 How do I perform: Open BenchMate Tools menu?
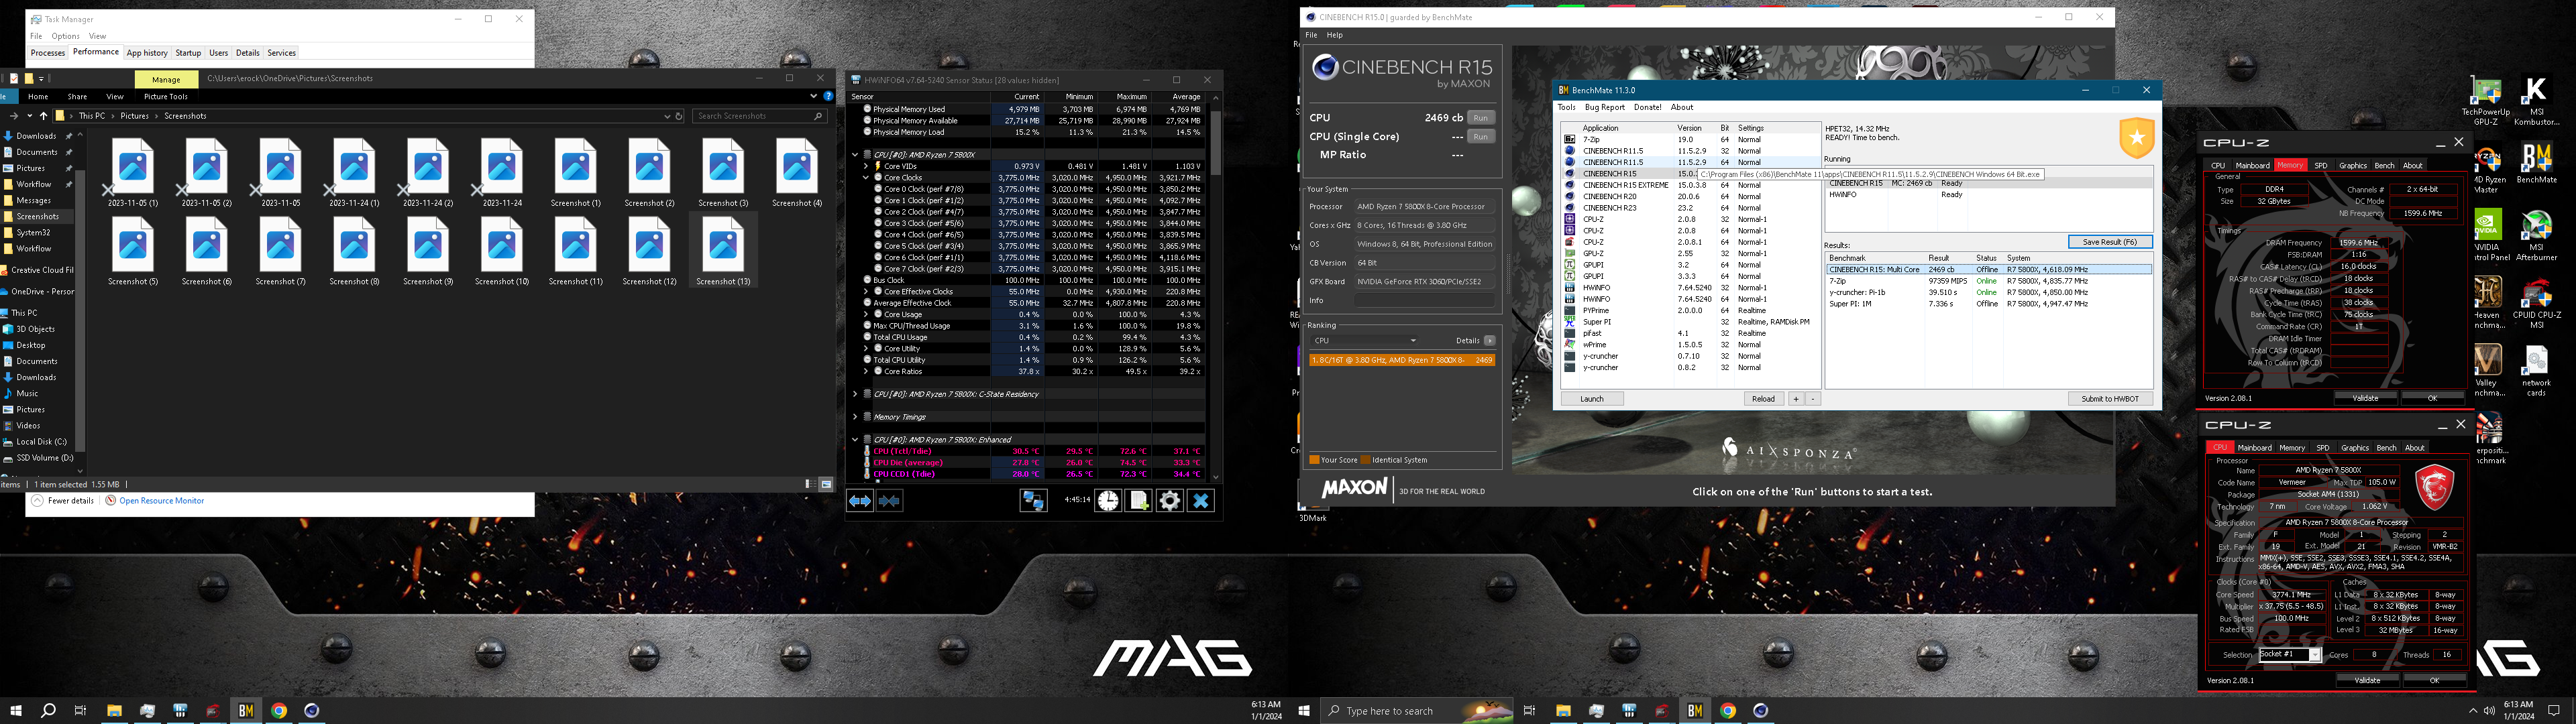tap(1566, 107)
